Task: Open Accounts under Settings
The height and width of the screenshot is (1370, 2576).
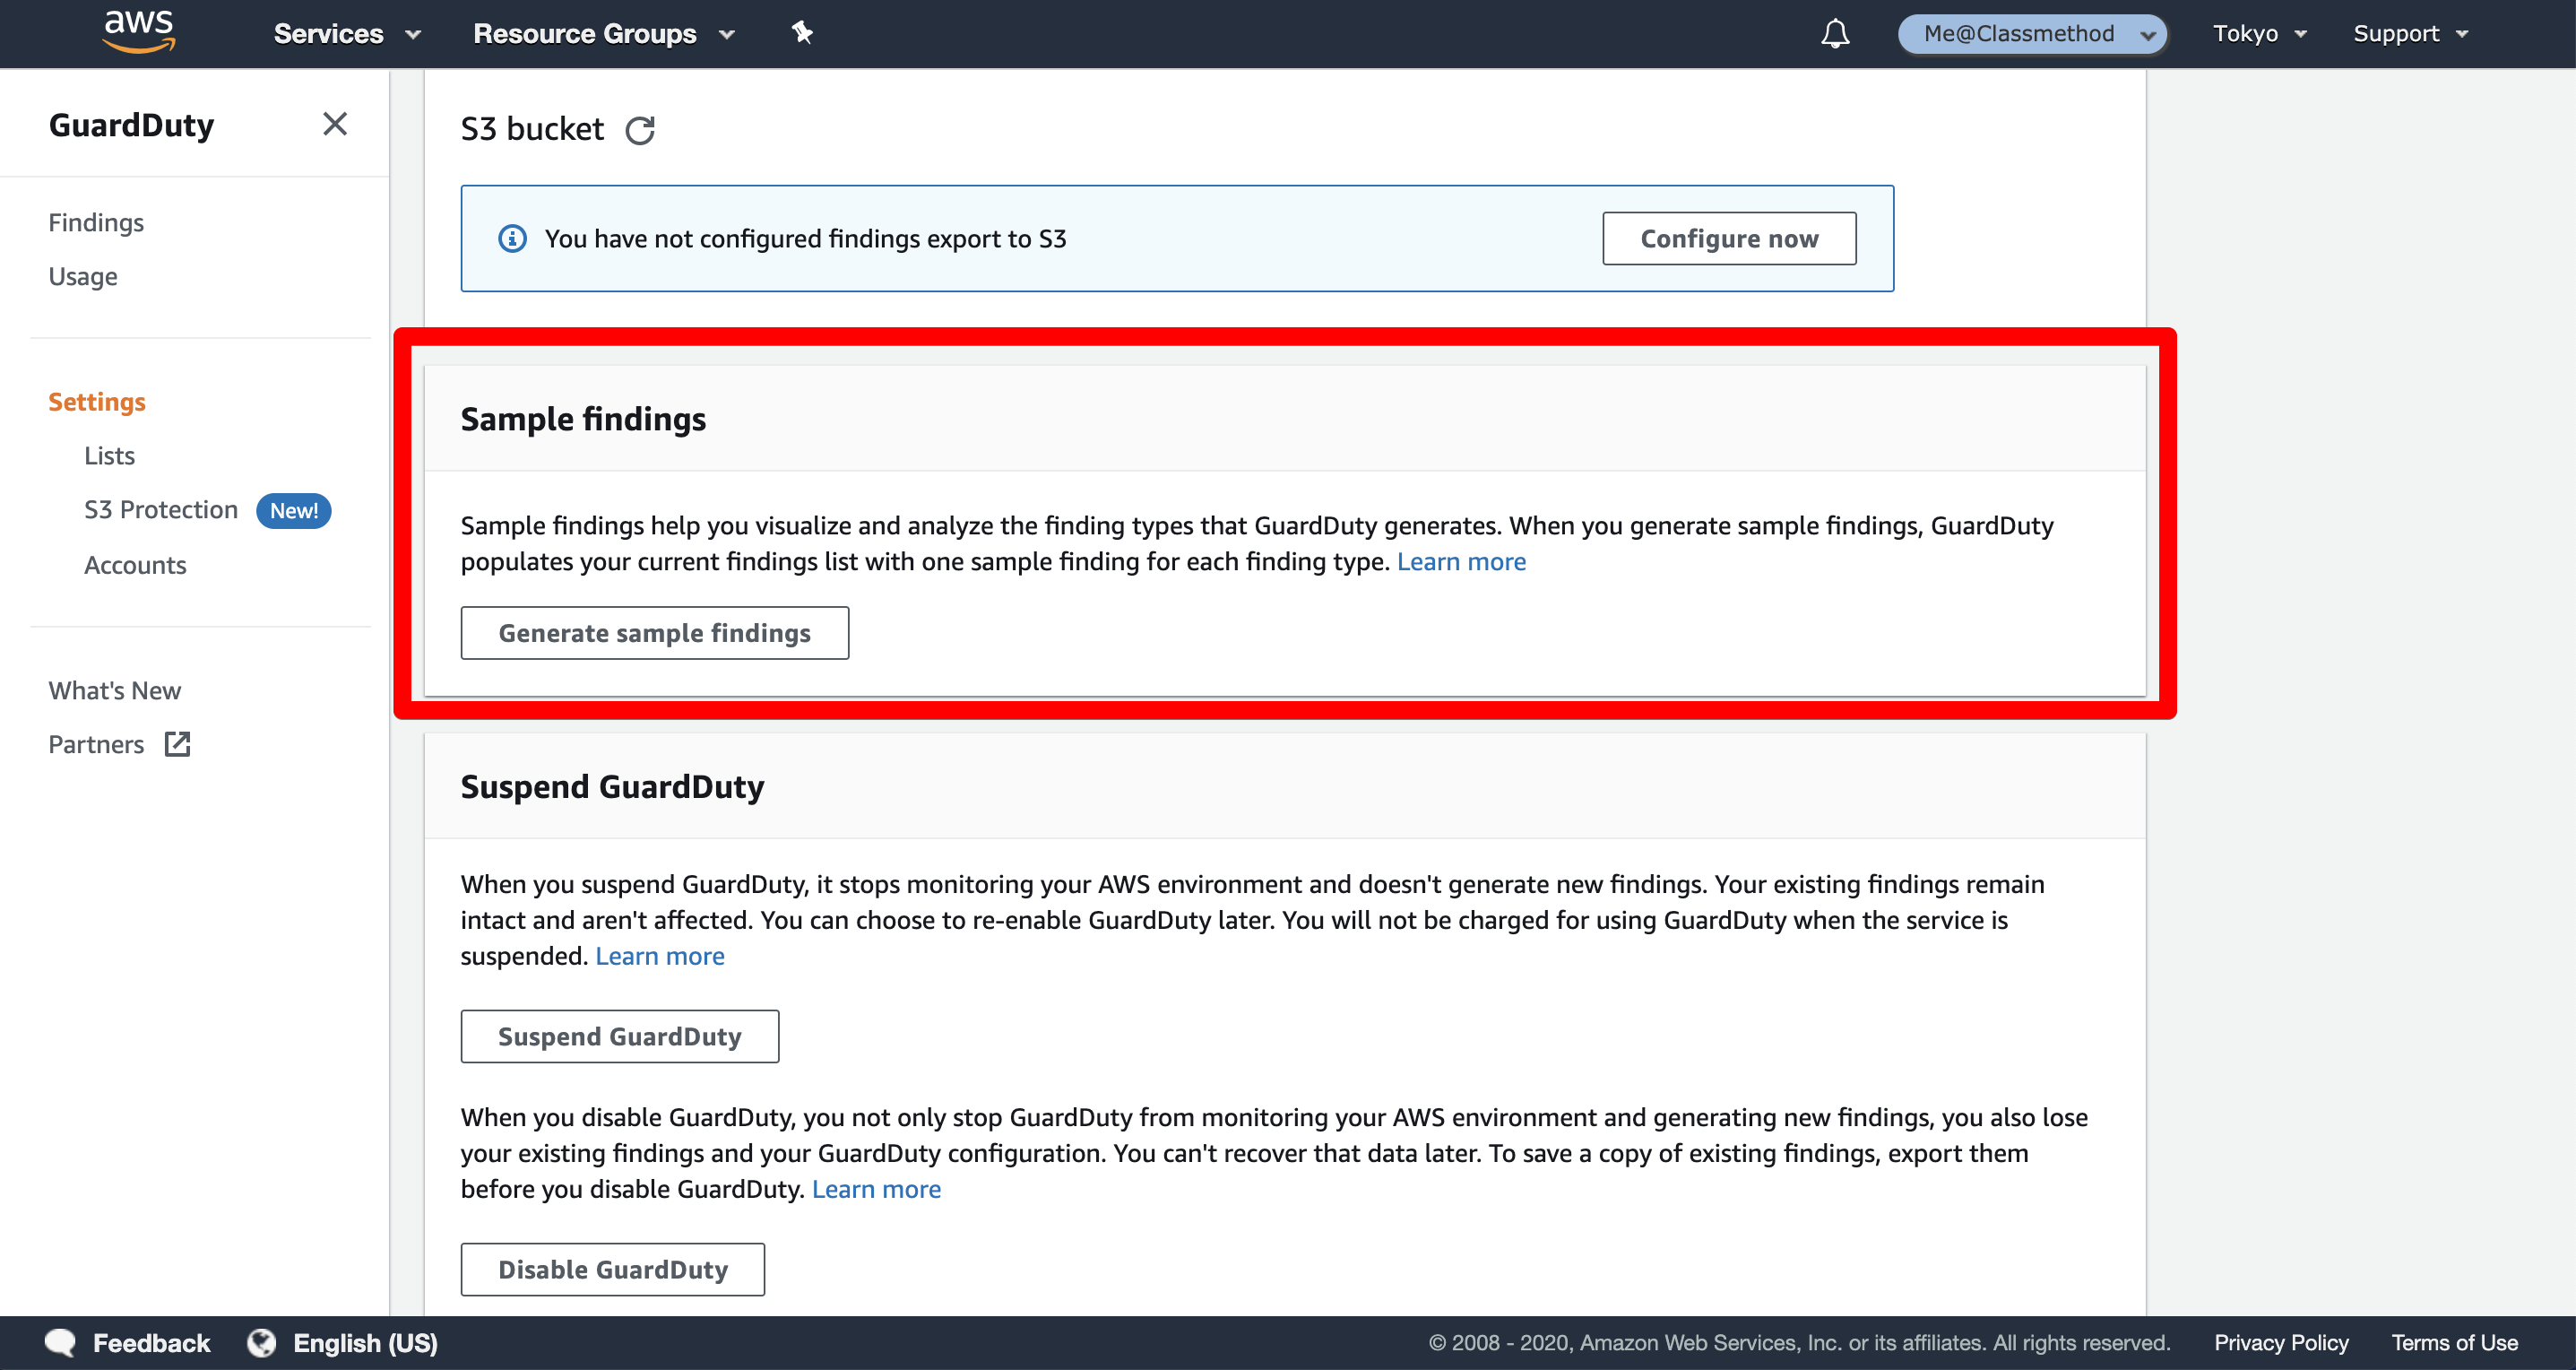Action: 135,565
